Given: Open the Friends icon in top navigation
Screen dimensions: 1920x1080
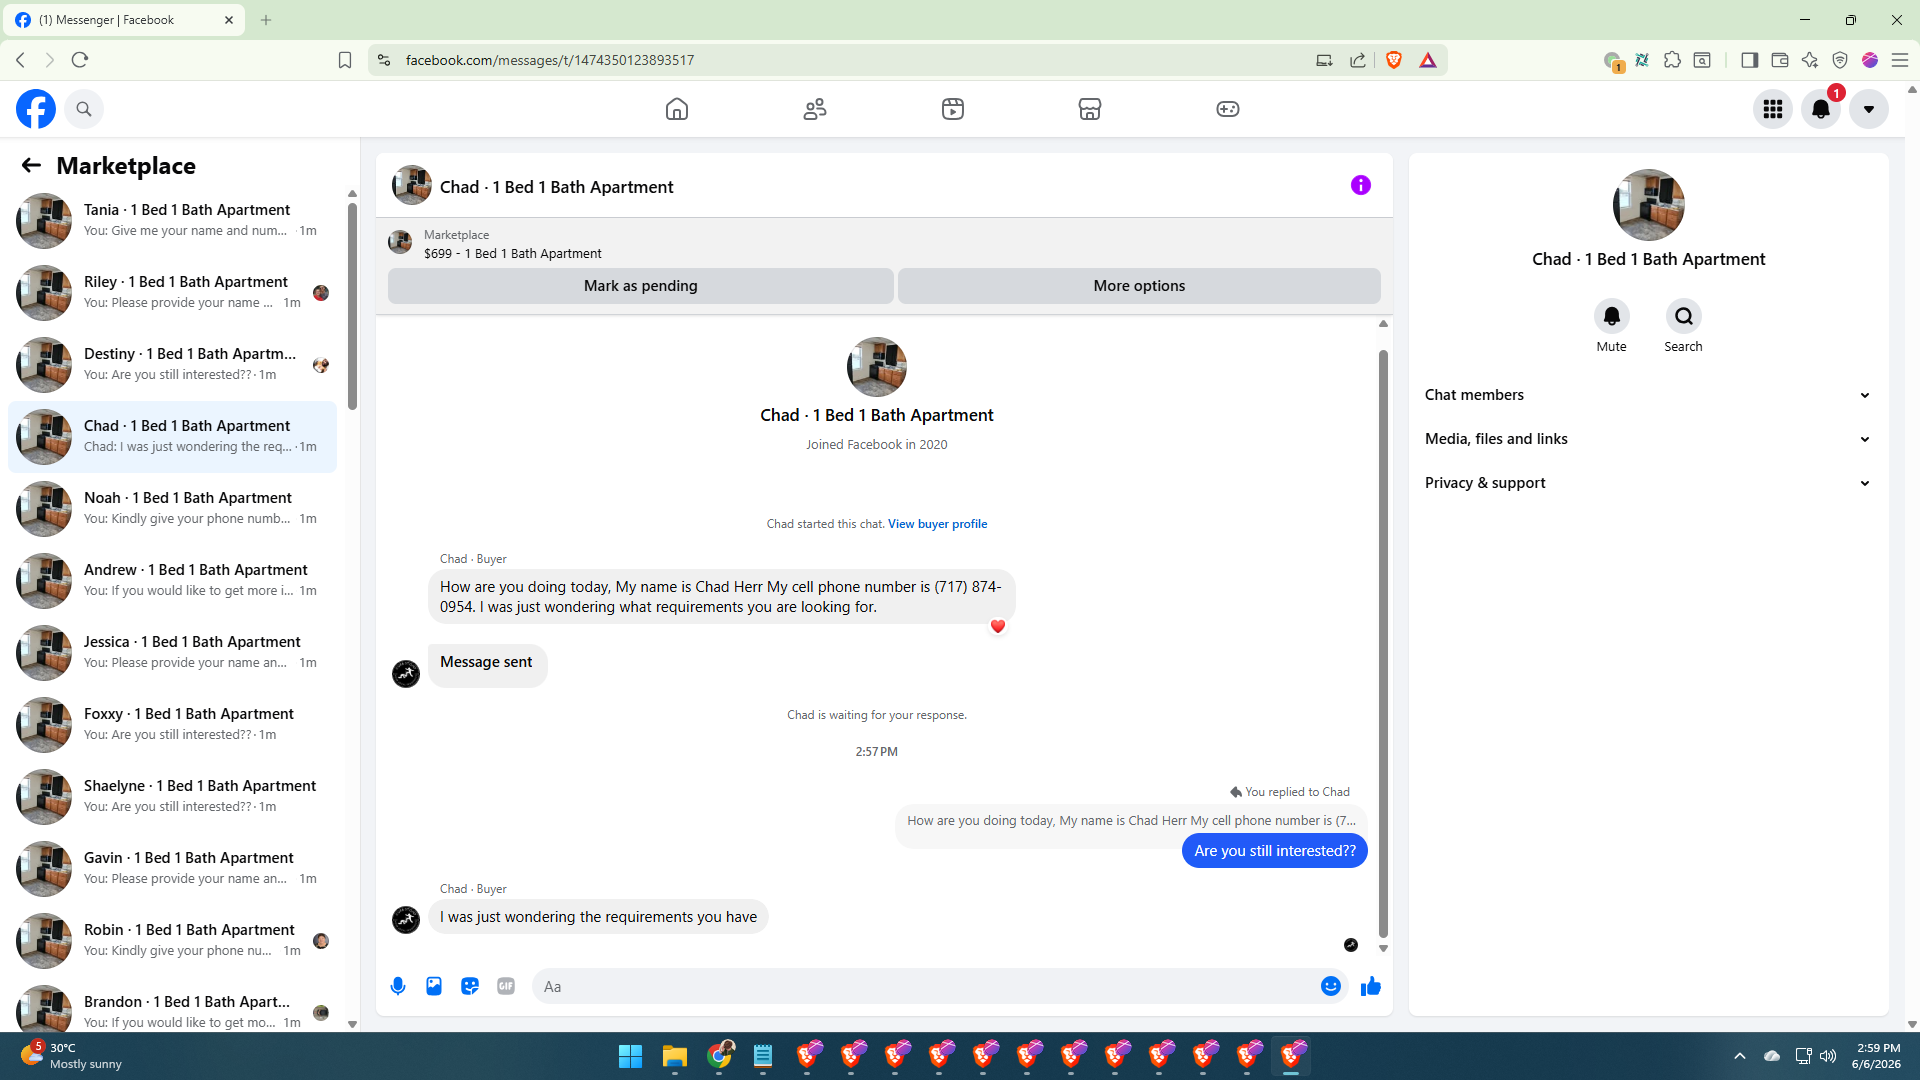Looking at the screenshot, I should click(x=815, y=109).
